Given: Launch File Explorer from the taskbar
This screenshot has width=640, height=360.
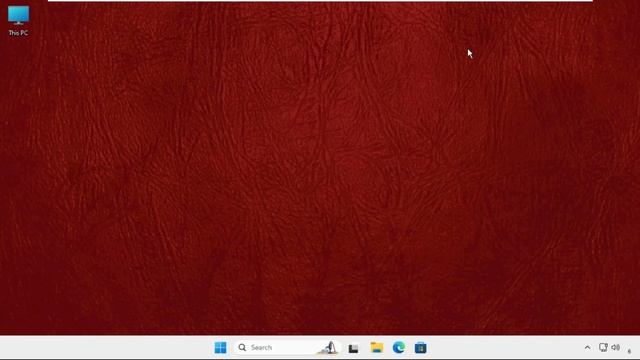Looking at the screenshot, I should click(x=376, y=348).
